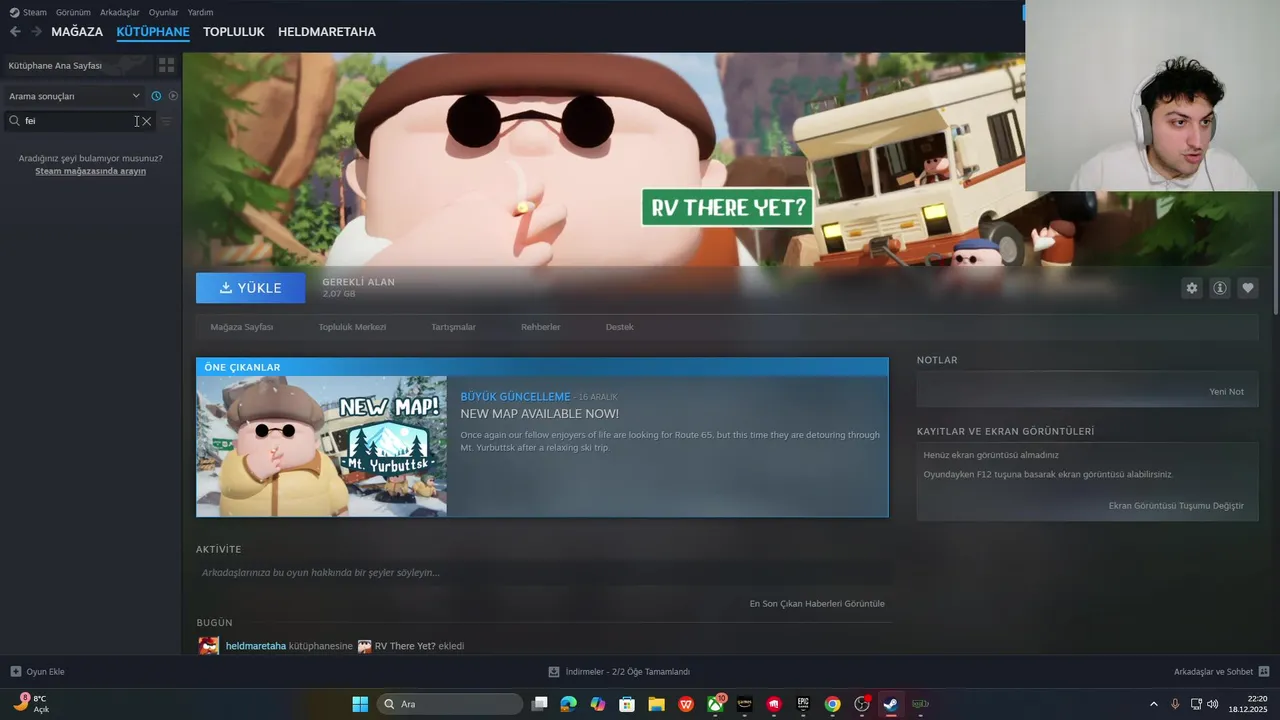
Task: Launch Microsoft Edge from taskbar
Action: tap(569, 704)
